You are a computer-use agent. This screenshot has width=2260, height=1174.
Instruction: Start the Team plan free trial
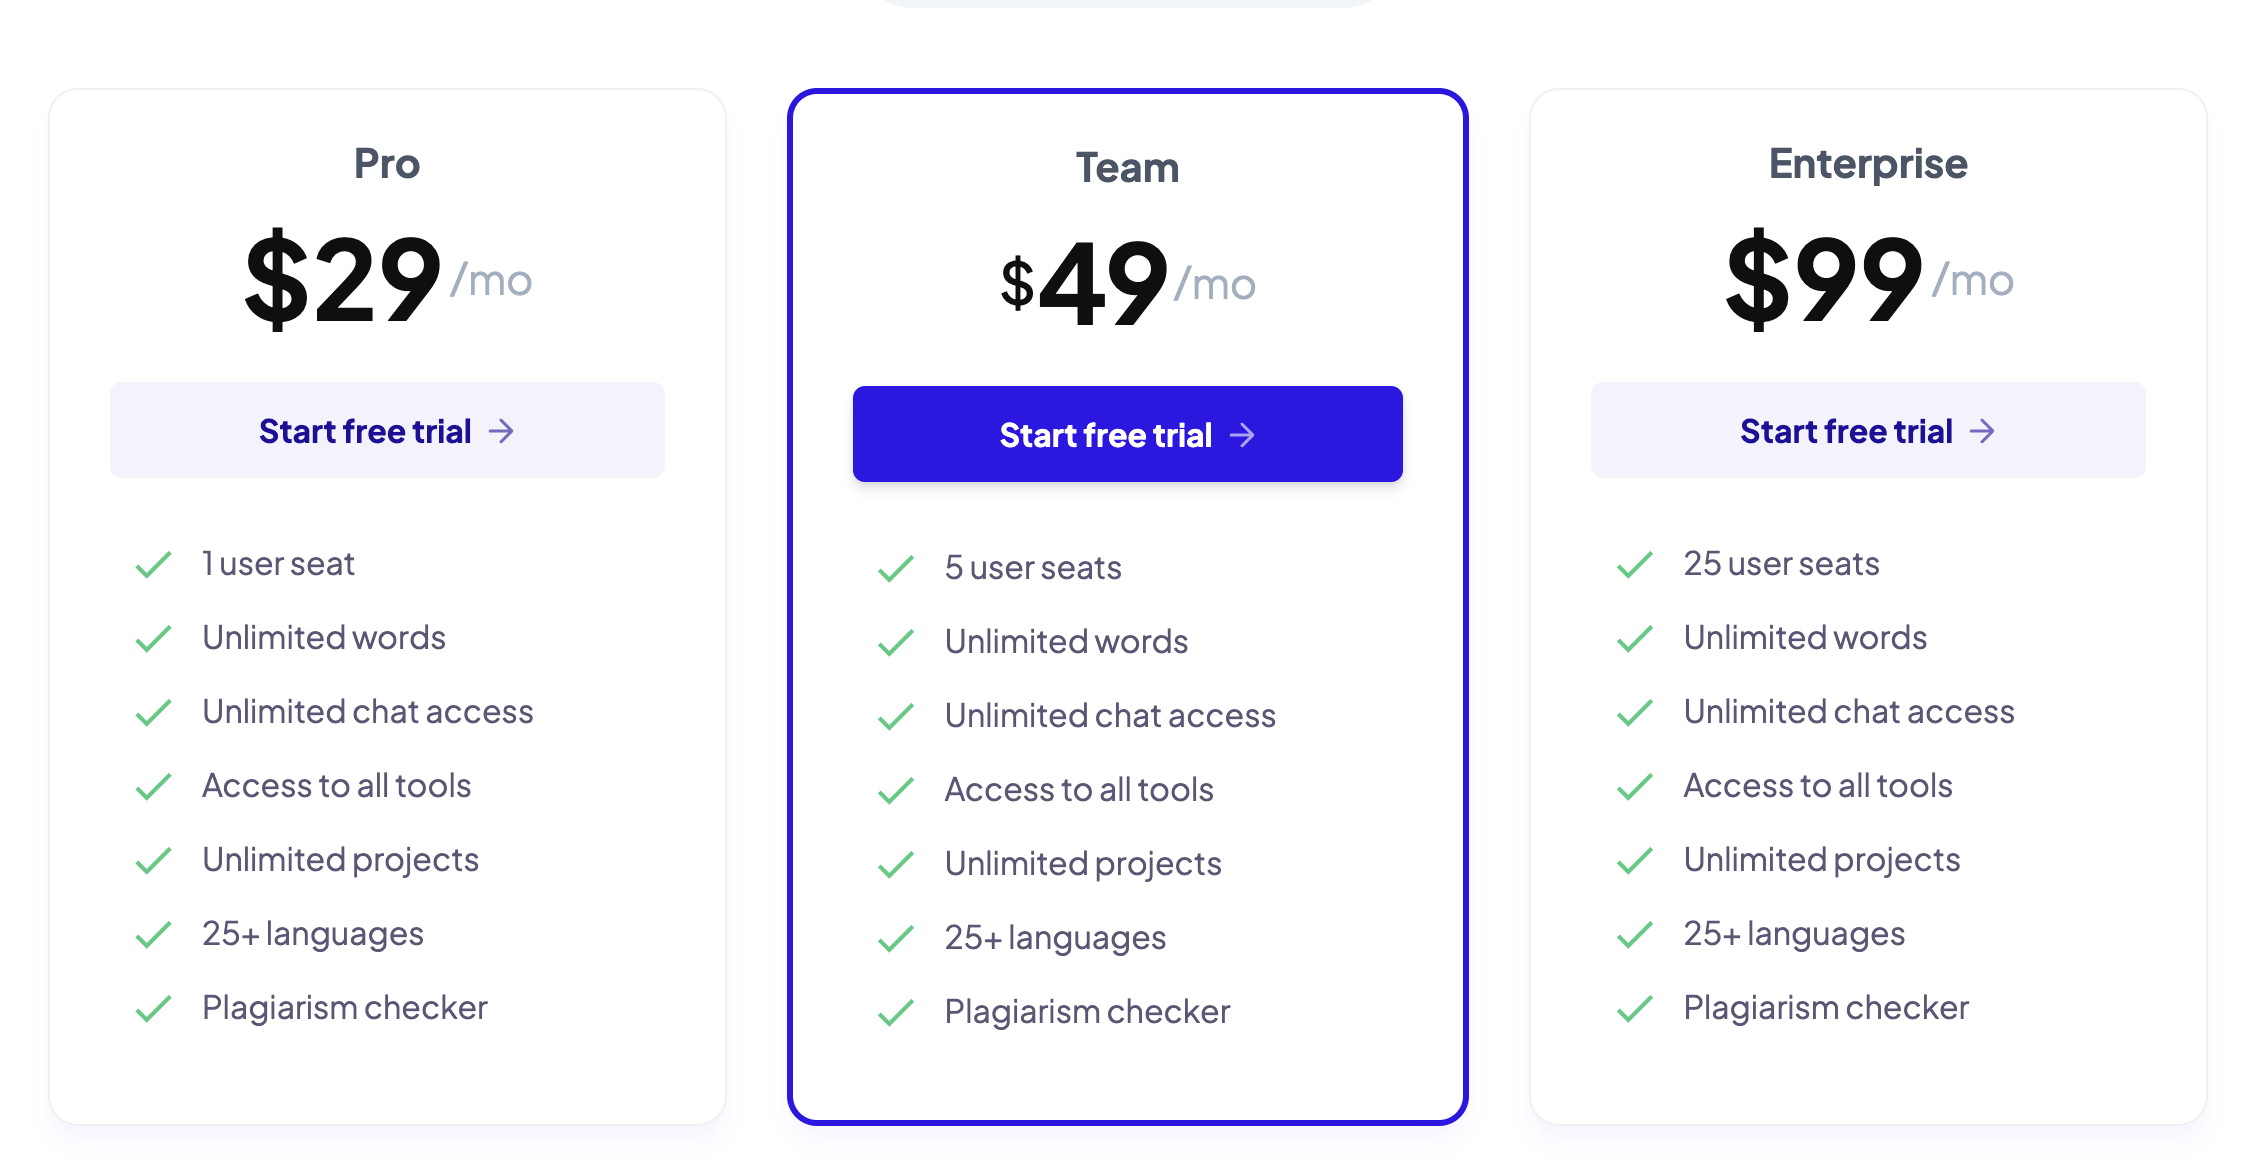(1127, 435)
